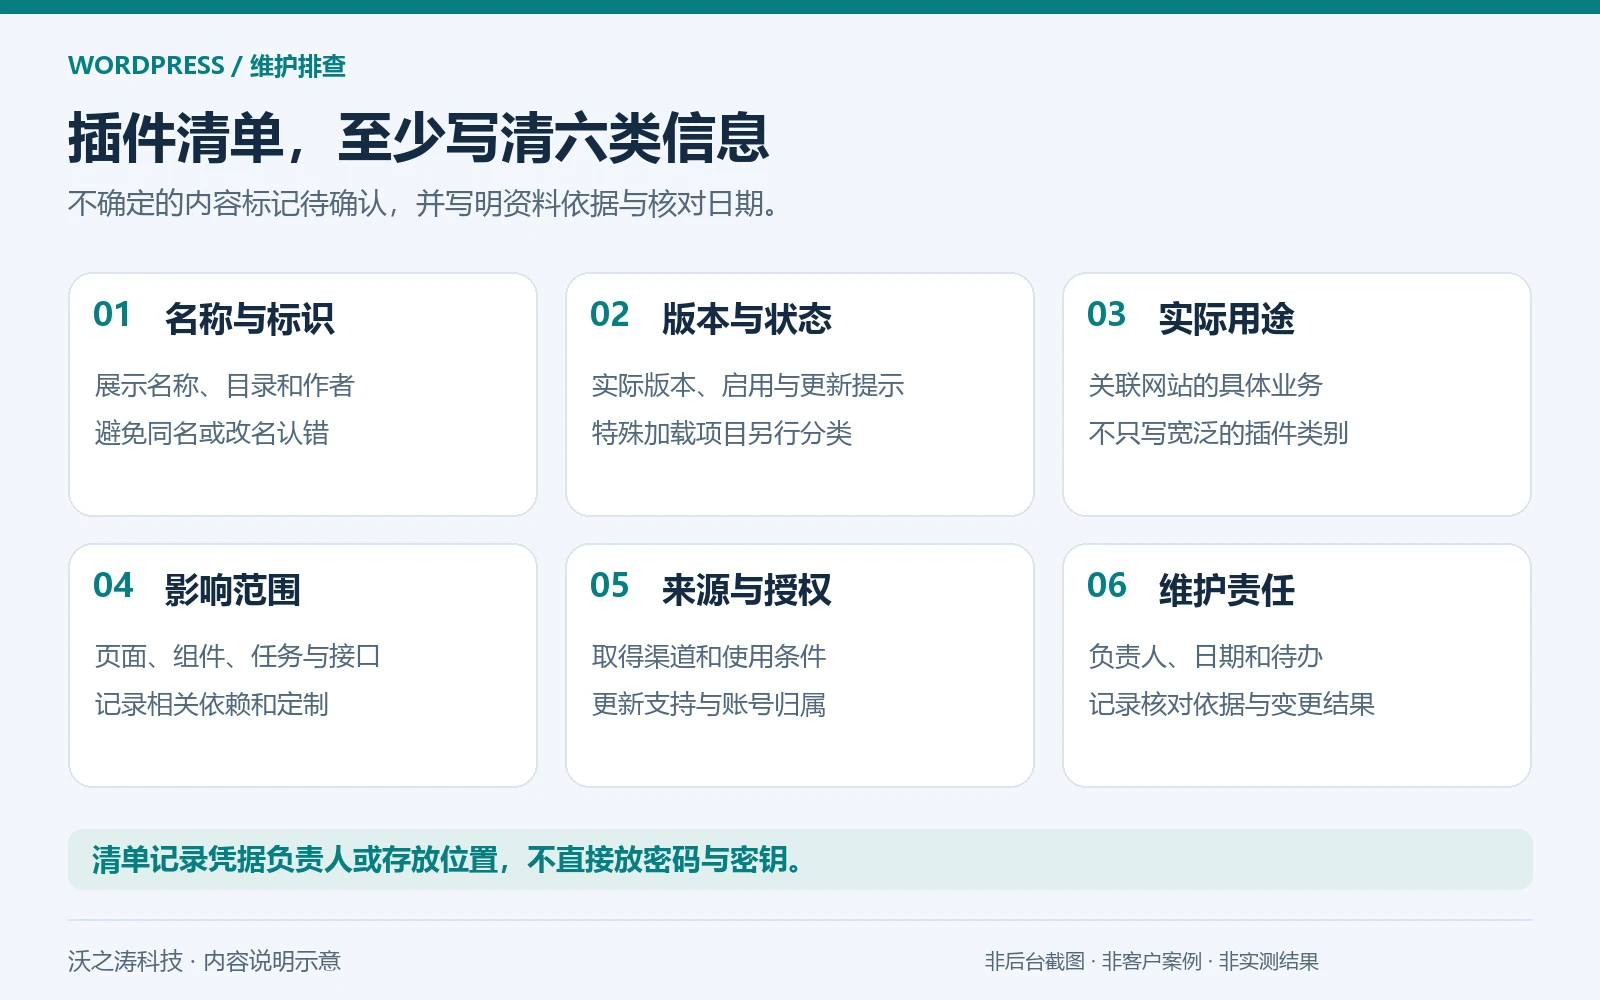Click the heading '版本与状态'

tap(747, 319)
